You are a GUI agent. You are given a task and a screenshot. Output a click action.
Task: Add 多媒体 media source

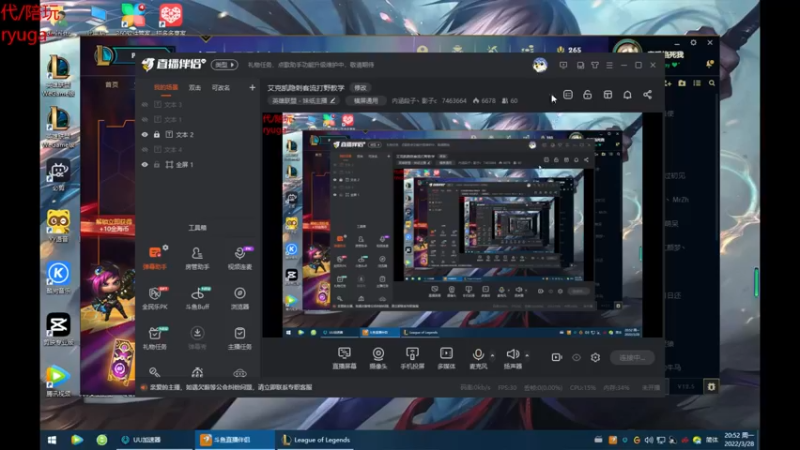point(446,358)
